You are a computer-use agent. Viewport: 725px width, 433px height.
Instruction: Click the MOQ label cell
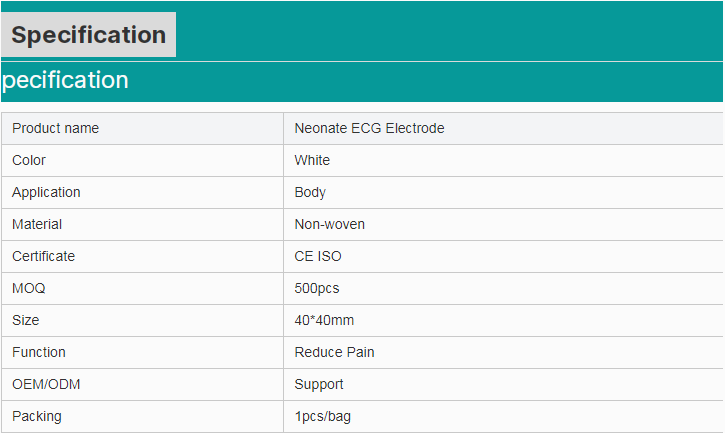click(29, 288)
